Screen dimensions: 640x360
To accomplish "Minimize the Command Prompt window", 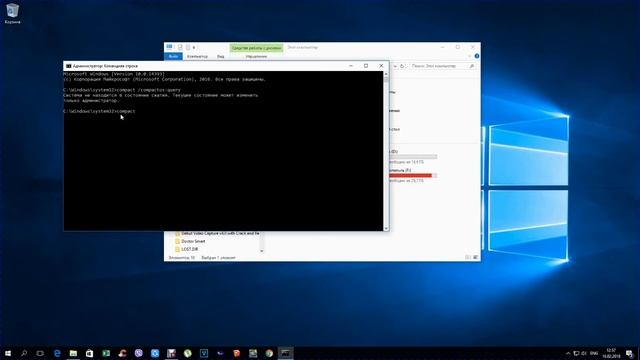I will coord(351,66).
